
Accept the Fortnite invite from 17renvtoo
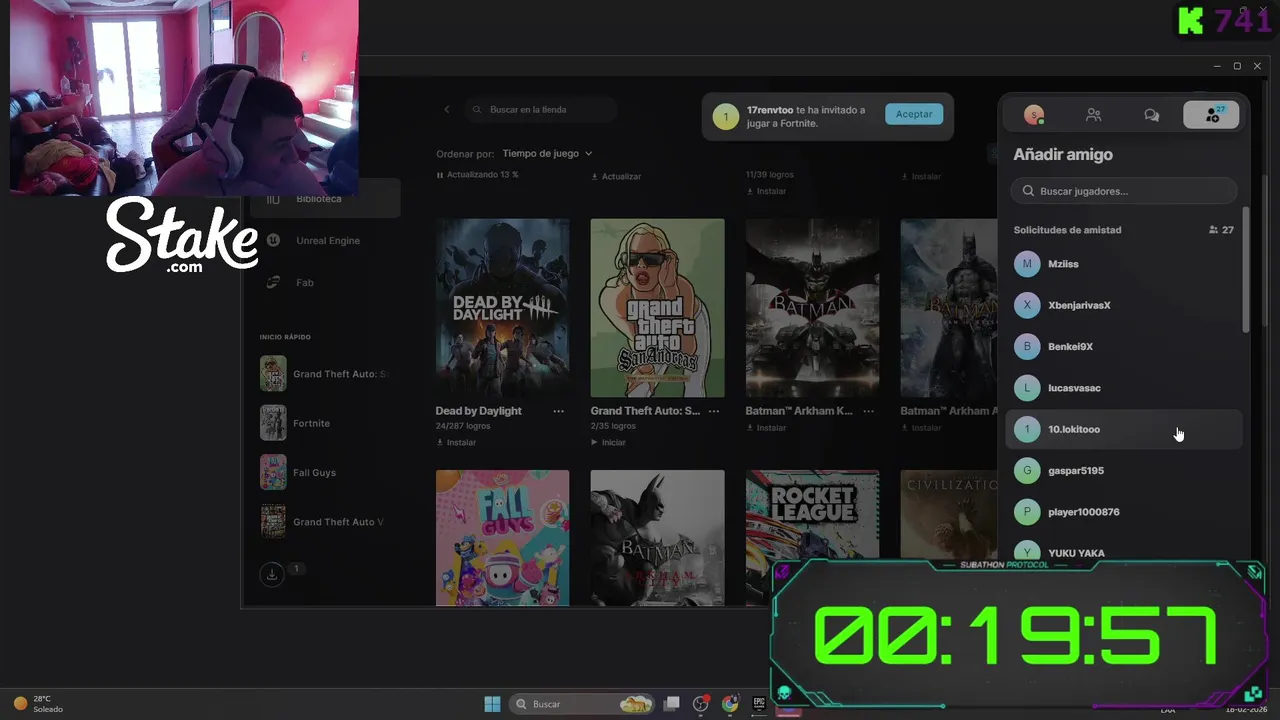point(914,114)
